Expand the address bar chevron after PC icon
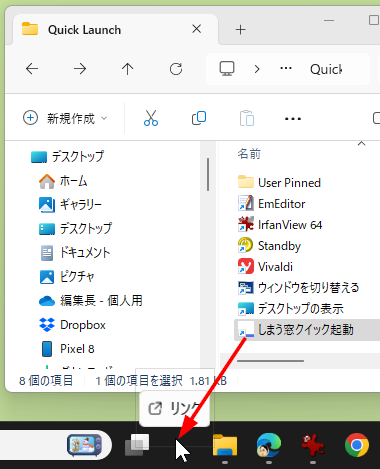380x469 pixels. pos(257,69)
